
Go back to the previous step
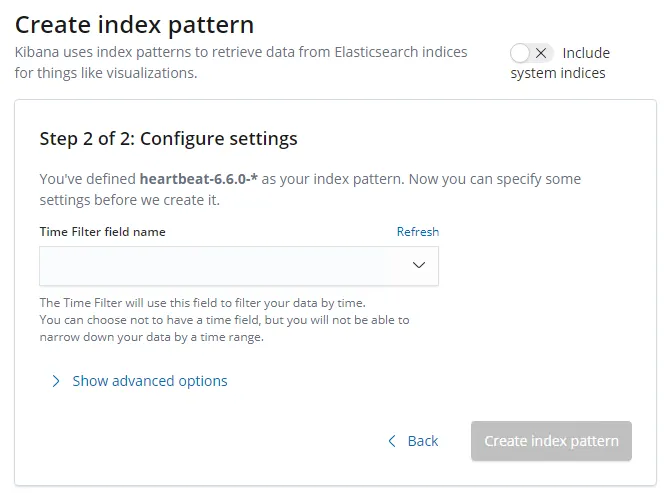pos(422,441)
